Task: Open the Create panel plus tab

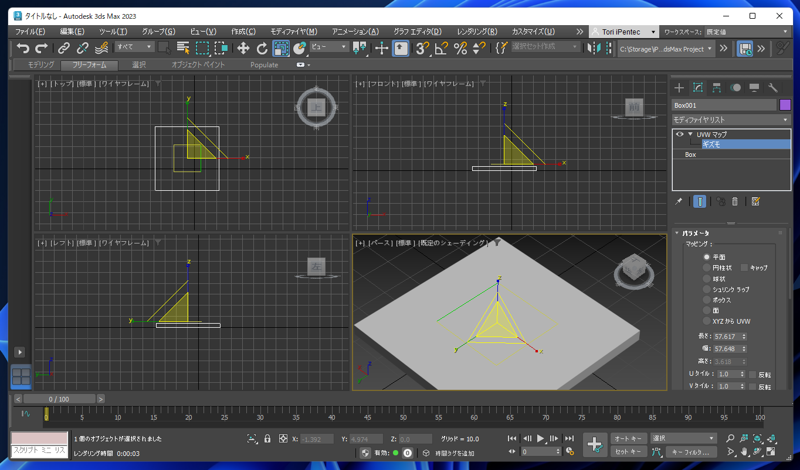Action: (679, 88)
